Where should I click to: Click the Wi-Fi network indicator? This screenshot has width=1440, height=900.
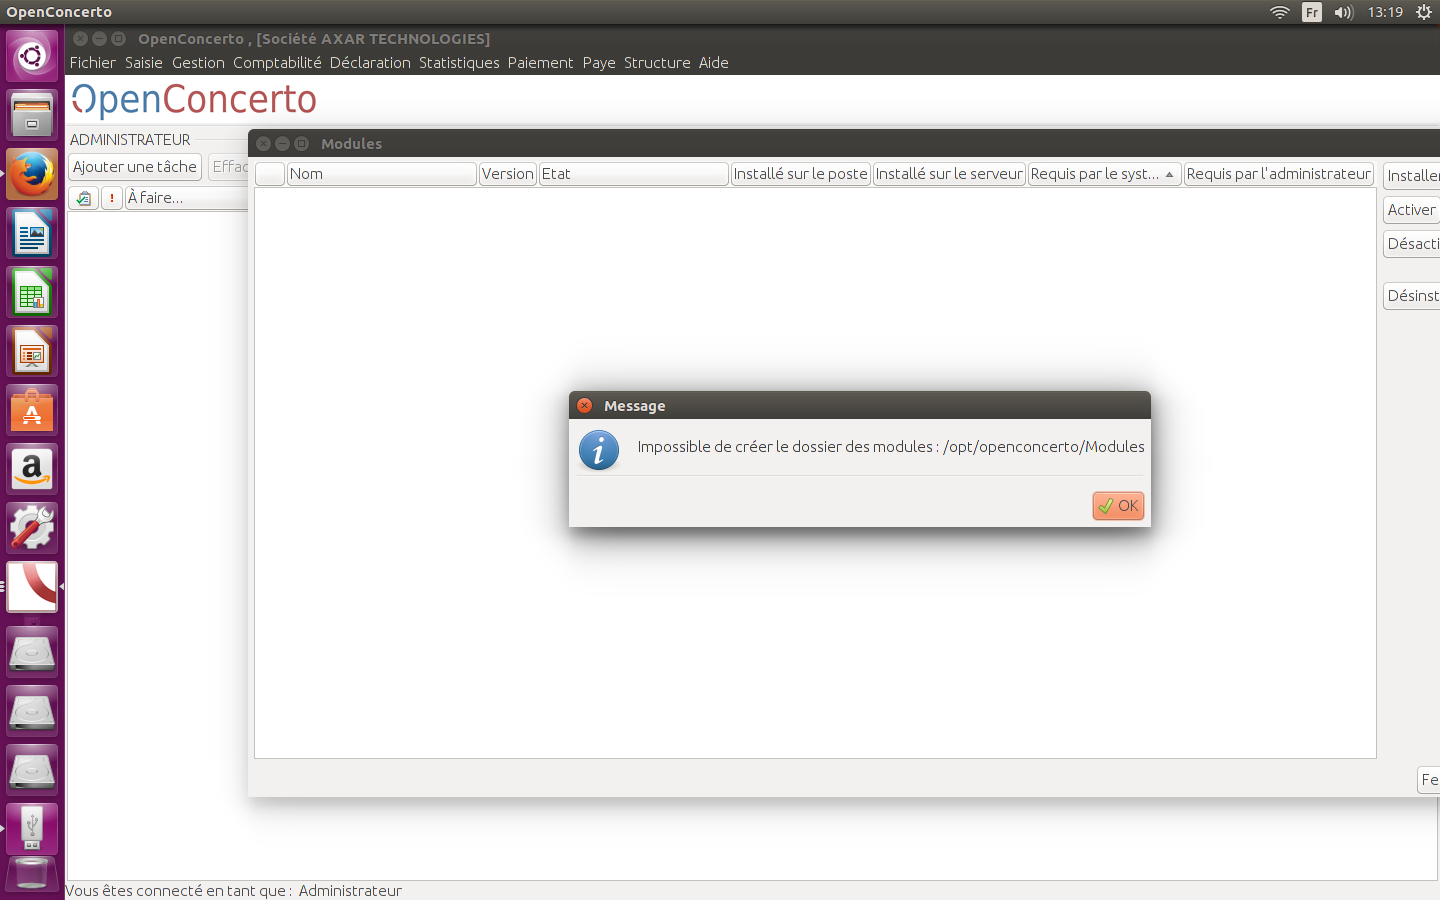click(x=1280, y=12)
